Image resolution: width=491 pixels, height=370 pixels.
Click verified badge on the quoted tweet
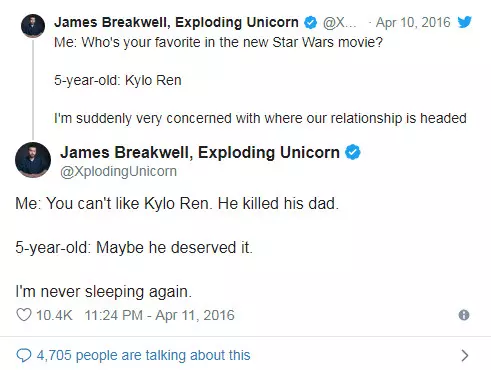click(x=311, y=22)
